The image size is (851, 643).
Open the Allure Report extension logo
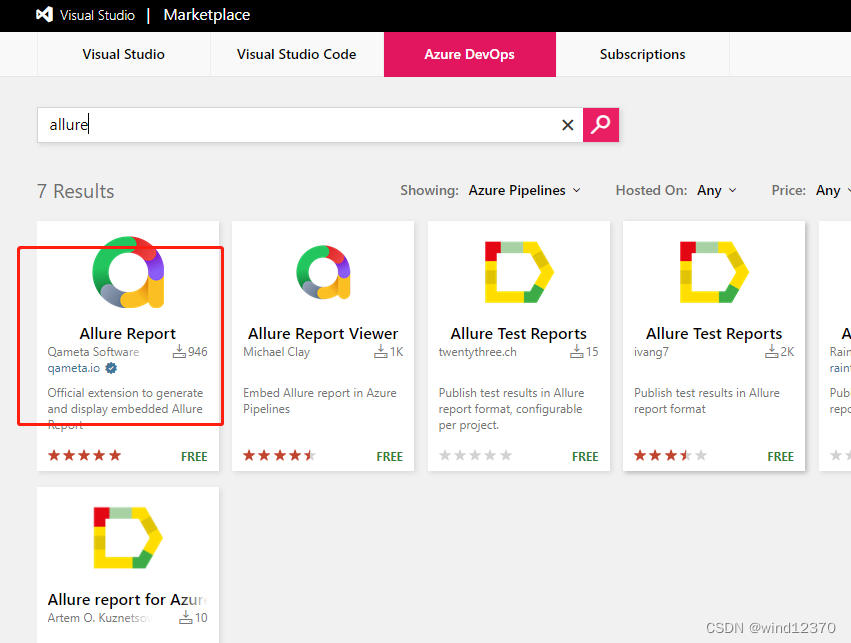point(128,272)
